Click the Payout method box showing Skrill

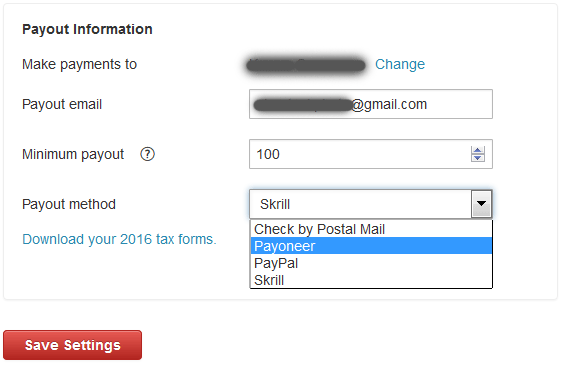pyautogui.click(x=371, y=204)
